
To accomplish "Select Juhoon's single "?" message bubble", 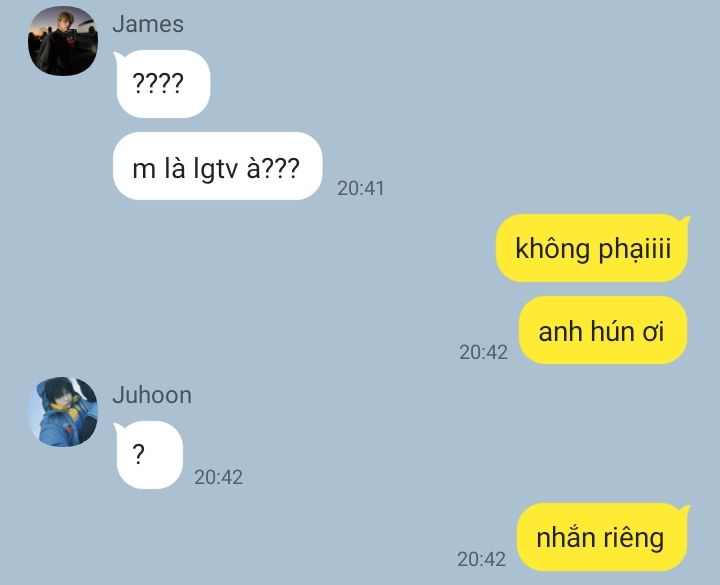I will pyautogui.click(x=149, y=455).
